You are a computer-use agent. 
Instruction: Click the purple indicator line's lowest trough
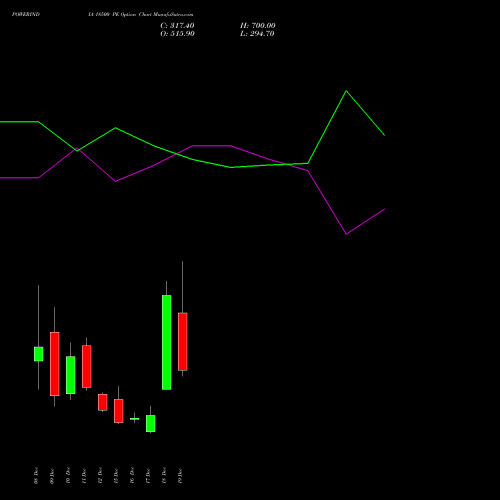pos(346,234)
